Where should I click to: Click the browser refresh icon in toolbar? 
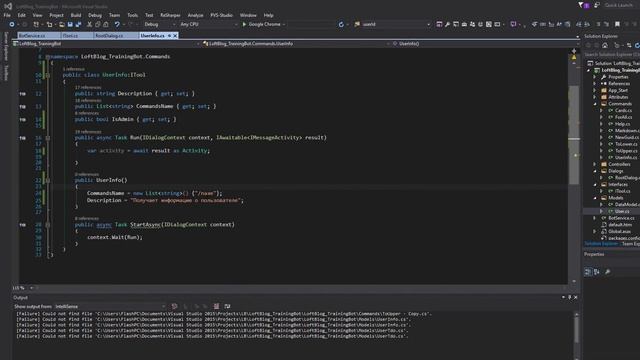click(341, 24)
